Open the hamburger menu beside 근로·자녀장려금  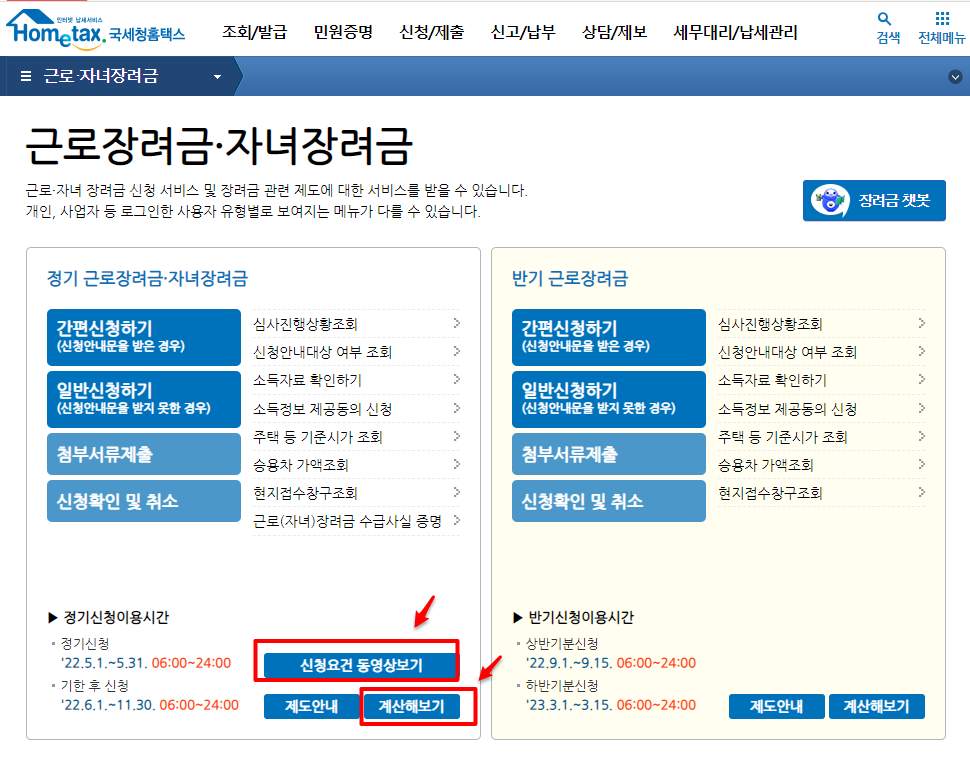pyautogui.click(x=26, y=76)
